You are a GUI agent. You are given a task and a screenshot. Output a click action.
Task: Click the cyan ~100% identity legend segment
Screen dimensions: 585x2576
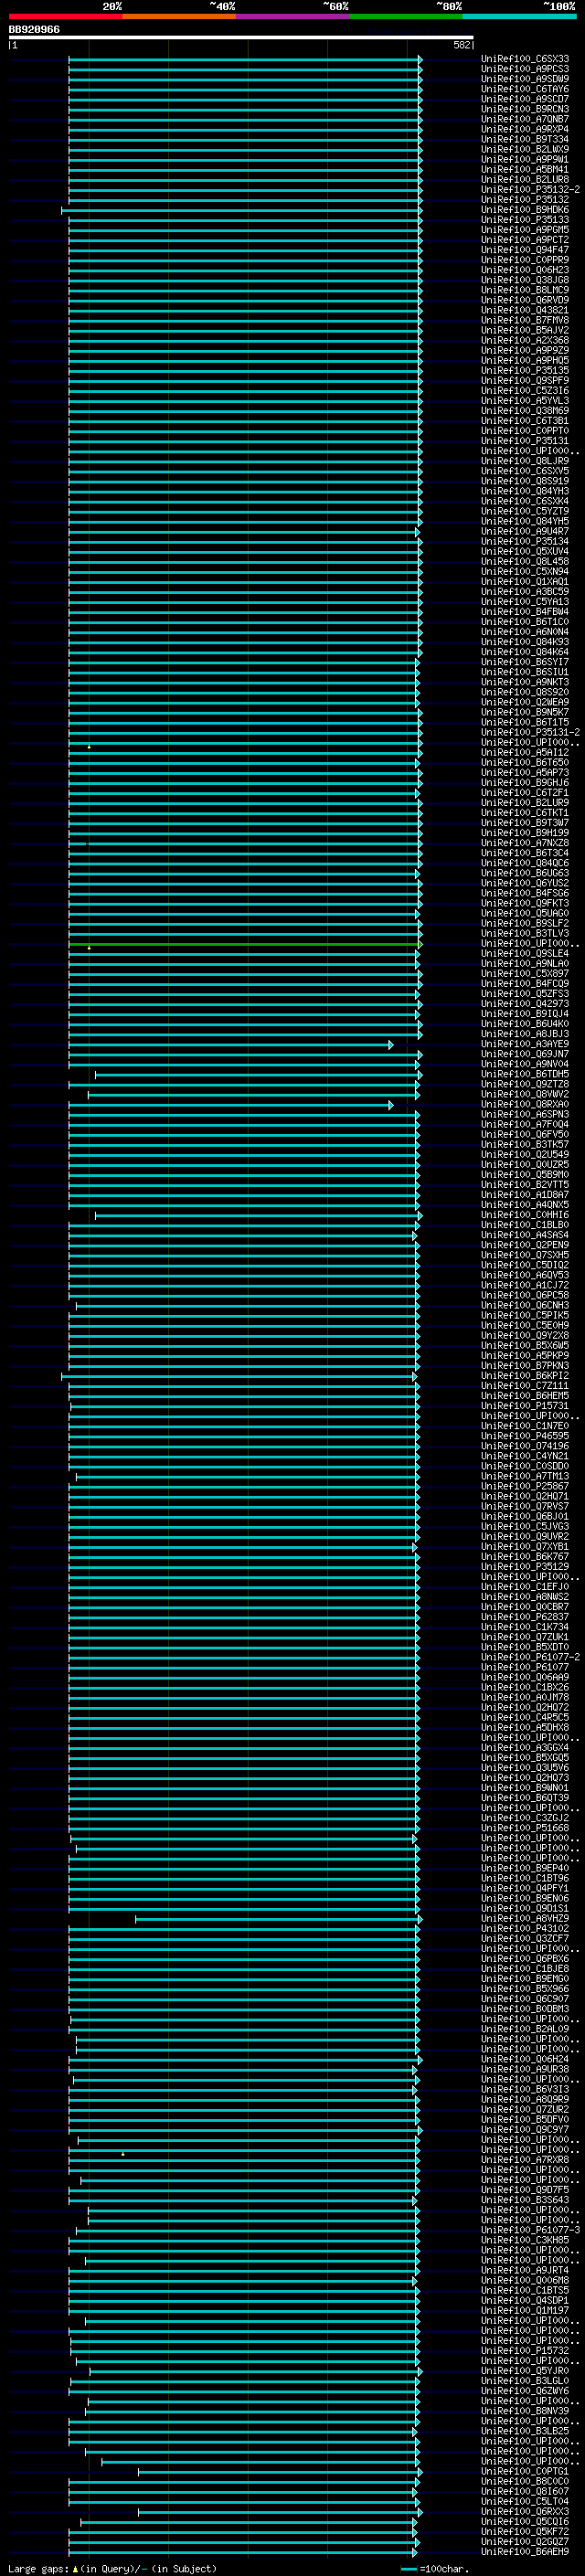[x=519, y=16]
